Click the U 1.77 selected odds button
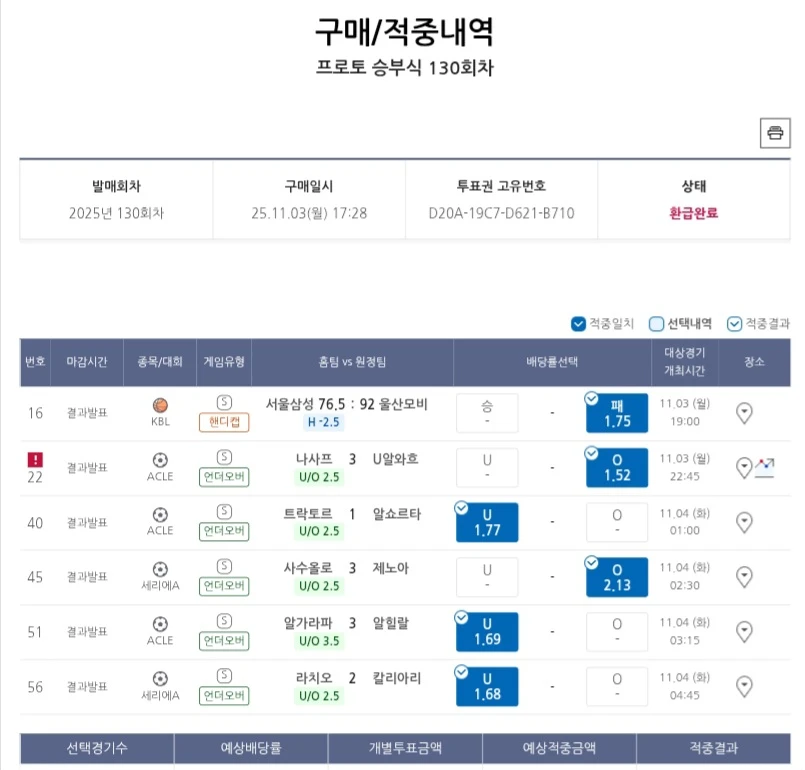The width and height of the screenshot is (805, 770). click(x=487, y=522)
